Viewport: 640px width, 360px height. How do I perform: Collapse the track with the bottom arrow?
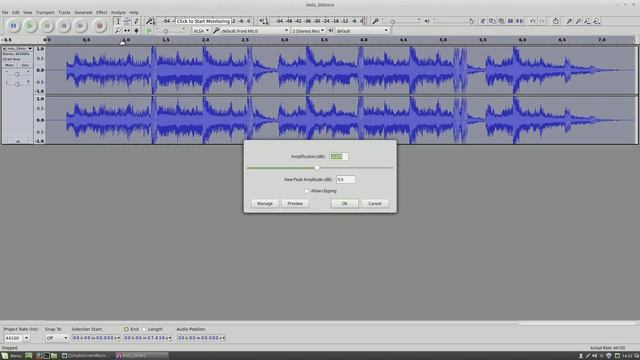(x=18, y=141)
